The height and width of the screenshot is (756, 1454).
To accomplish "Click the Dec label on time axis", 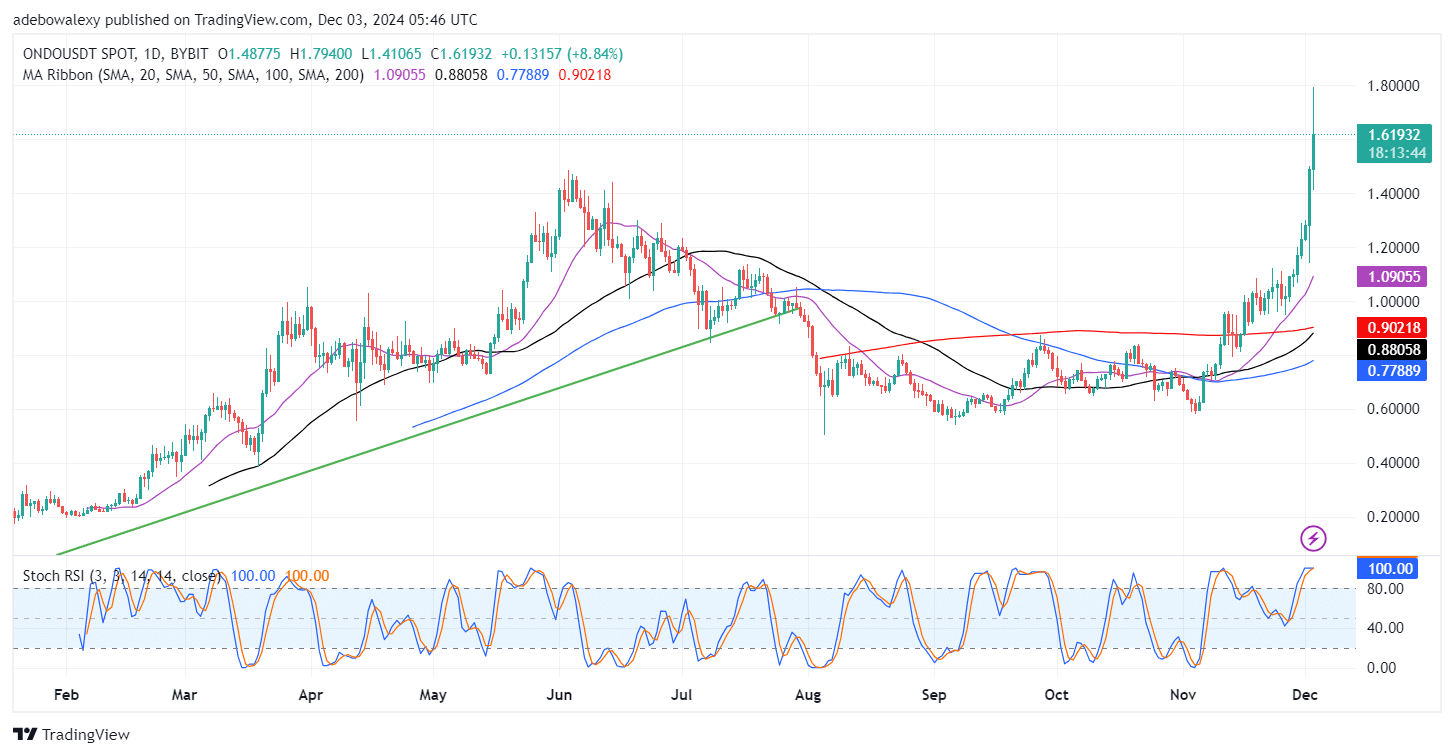I will click(1305, 694).
